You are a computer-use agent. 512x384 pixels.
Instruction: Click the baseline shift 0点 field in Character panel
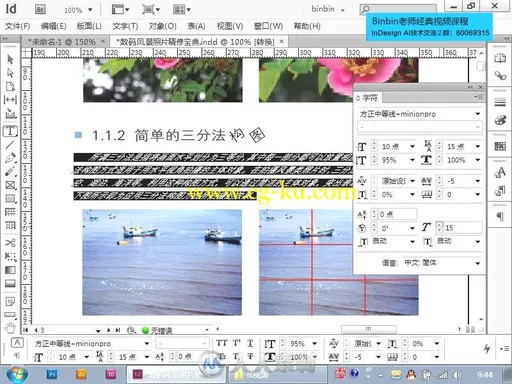click(x=397, y=214)
